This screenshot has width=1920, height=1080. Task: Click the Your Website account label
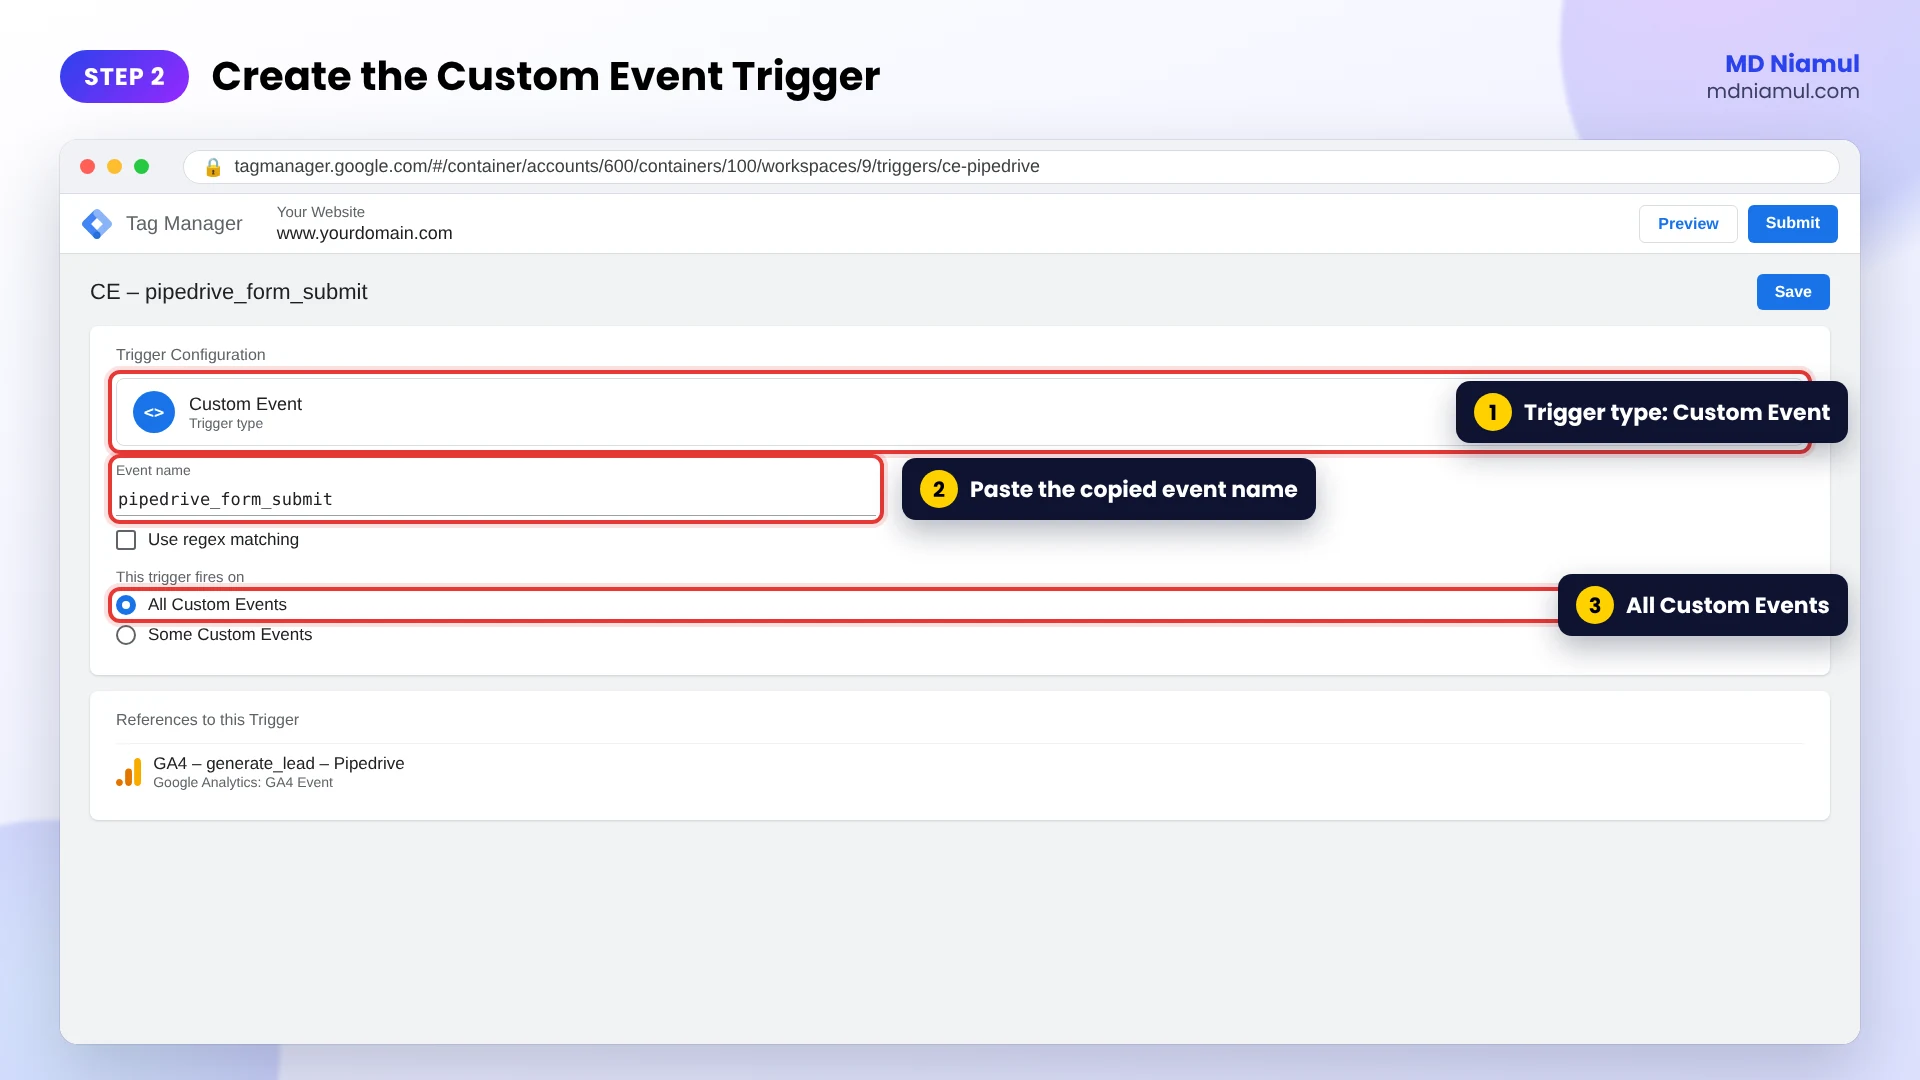(x=321, y=212)
